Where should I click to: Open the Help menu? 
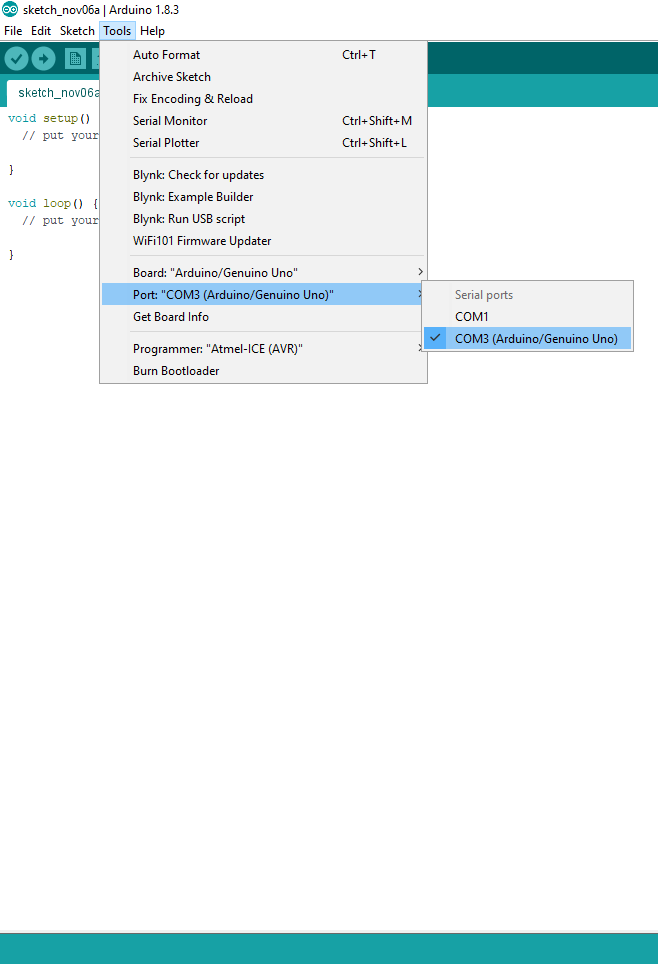coord(152,31)
